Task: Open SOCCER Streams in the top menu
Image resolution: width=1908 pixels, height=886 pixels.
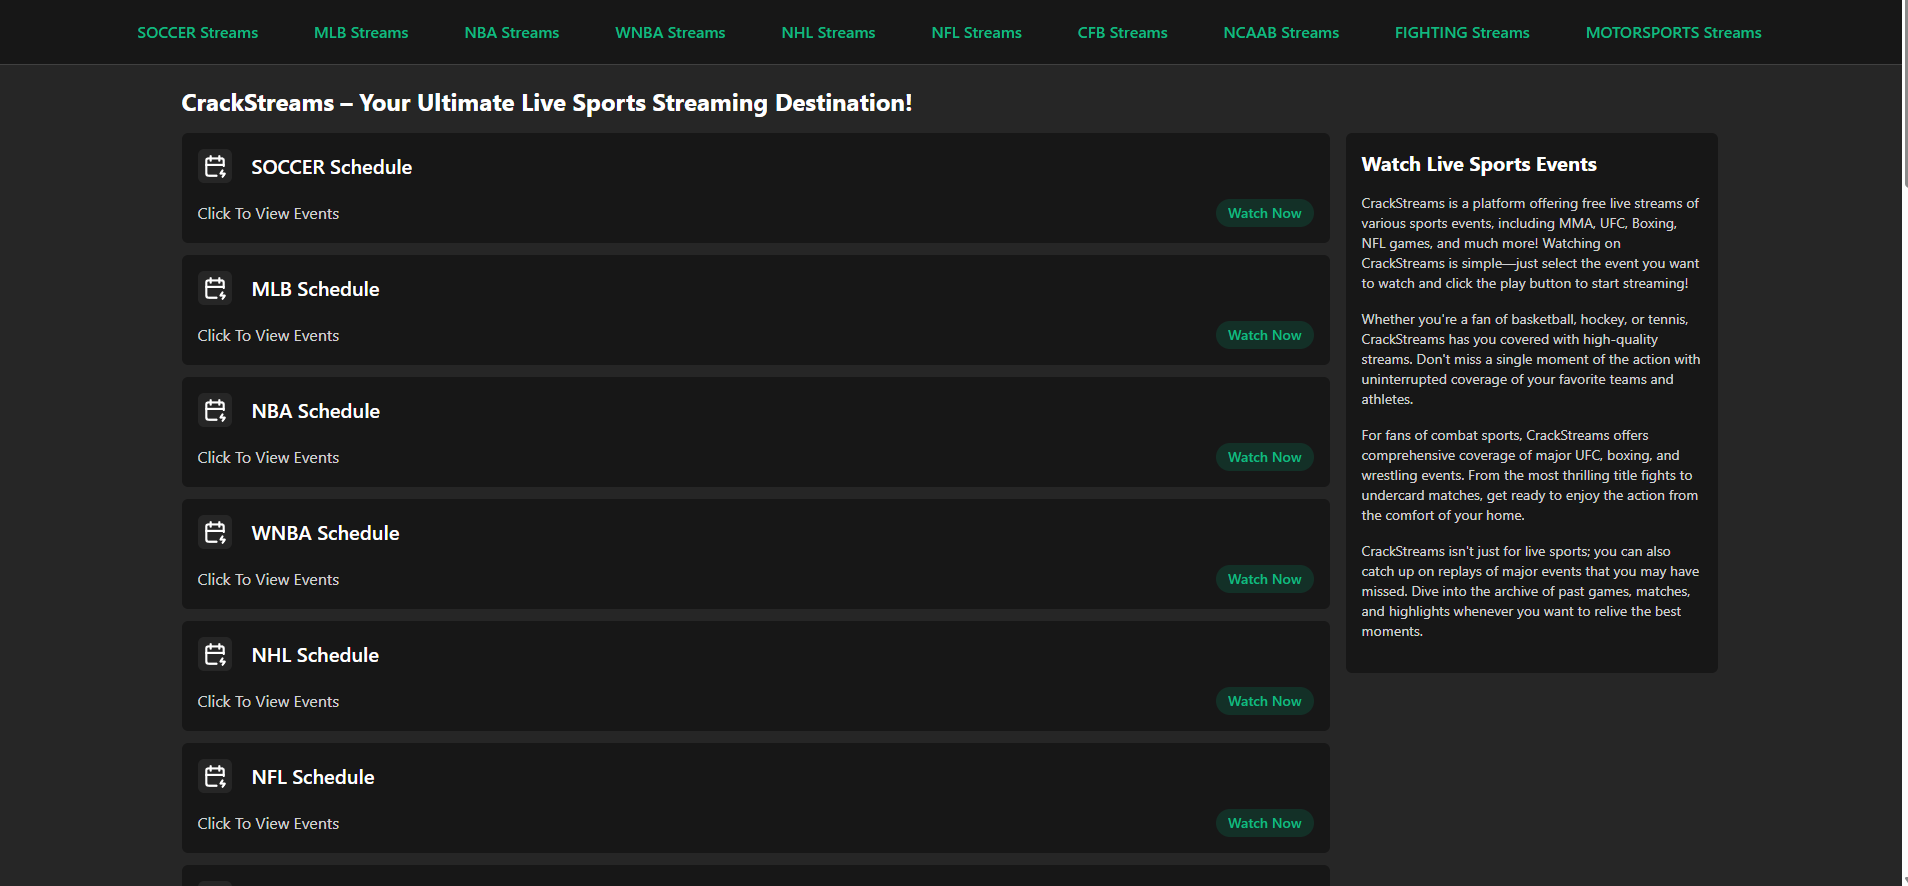Action: tap(198, 33)
